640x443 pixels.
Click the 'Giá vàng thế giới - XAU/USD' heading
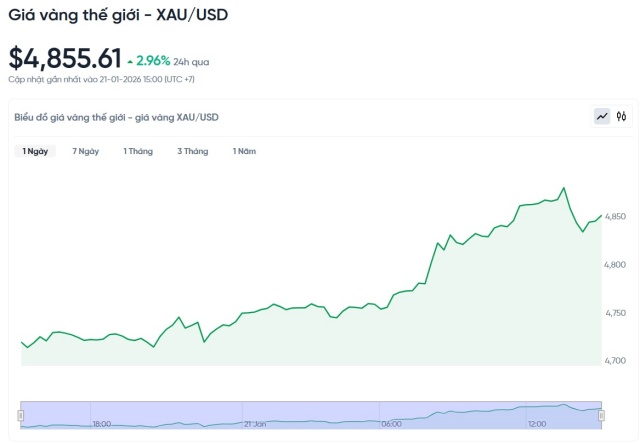[118, 14]
